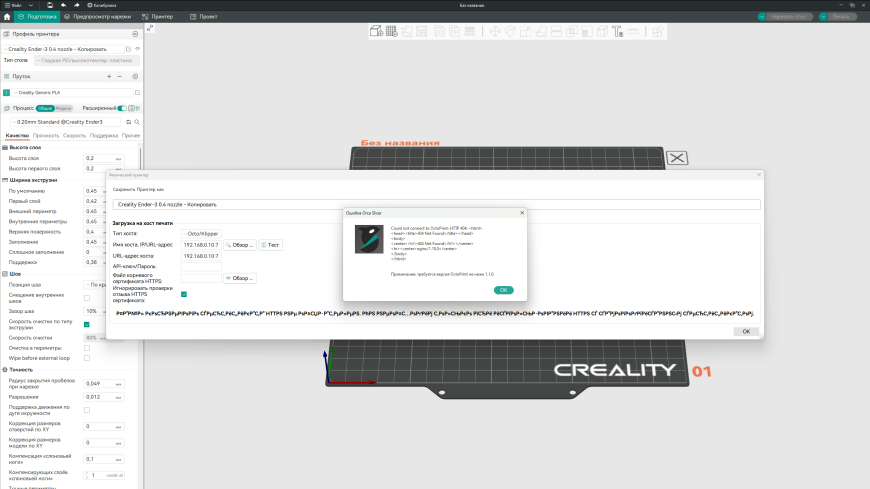Open the Creality Generic PLA filament dropdown
The image size is (870, 489).
[73, 93]
